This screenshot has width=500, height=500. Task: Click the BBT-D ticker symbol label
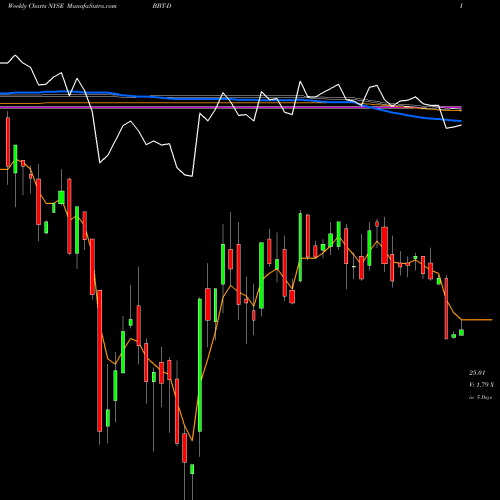click(162, 6)
